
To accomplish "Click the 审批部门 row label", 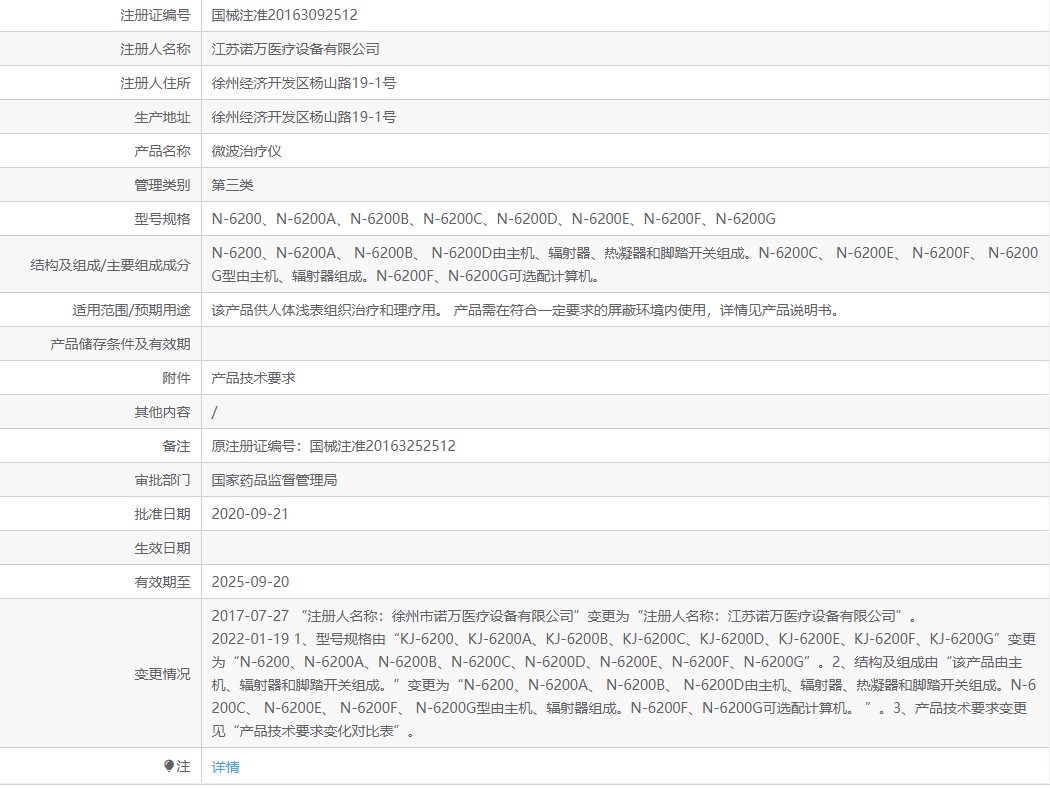I will click(163, 480).
